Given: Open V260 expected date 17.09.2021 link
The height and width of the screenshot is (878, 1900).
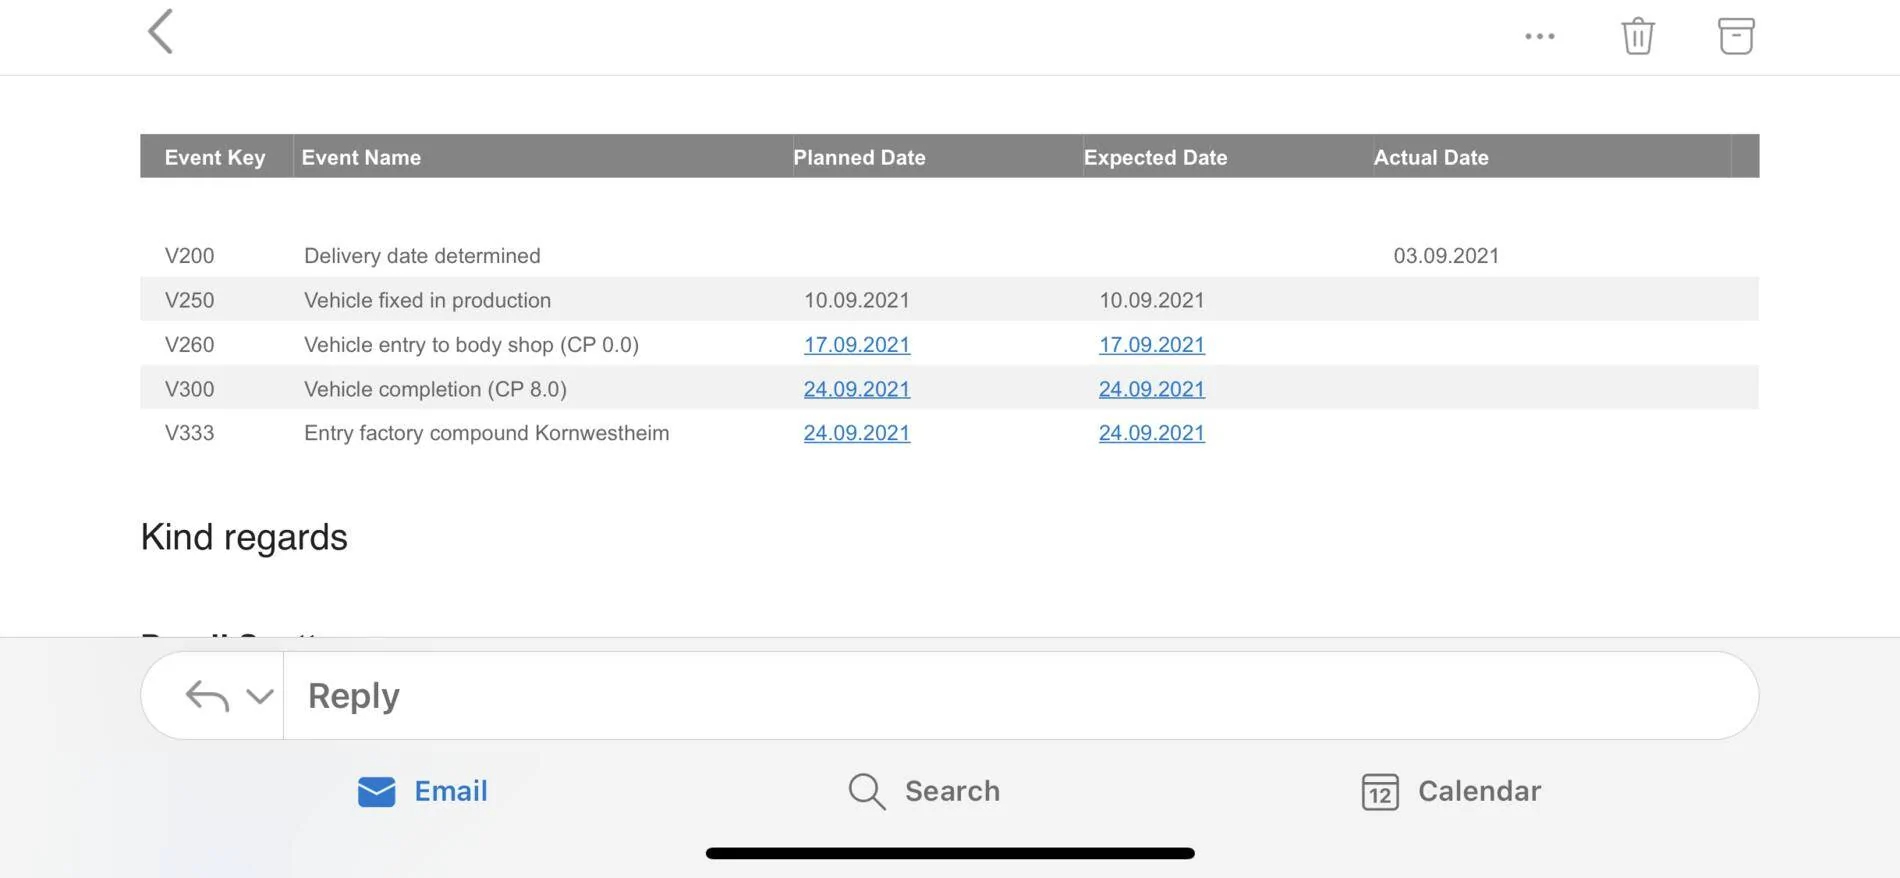Looking at the screenshot, I should click(1152, 345).
